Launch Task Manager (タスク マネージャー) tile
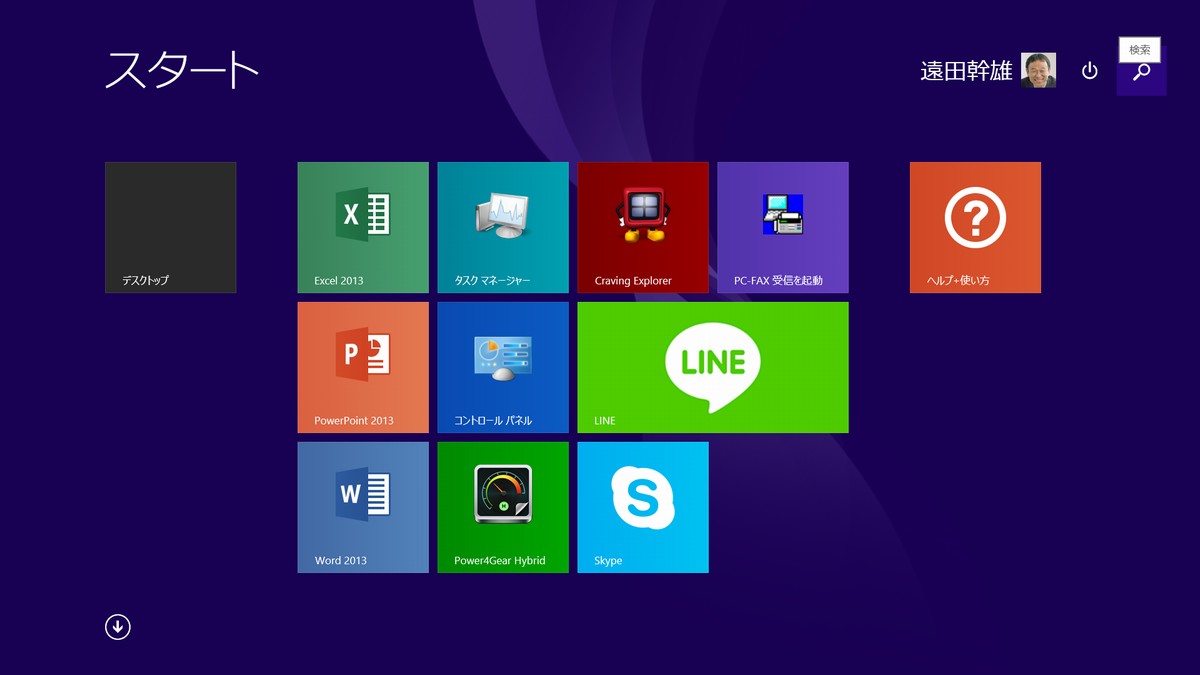This screenshot has height=675, width=1200. point(502,227)
